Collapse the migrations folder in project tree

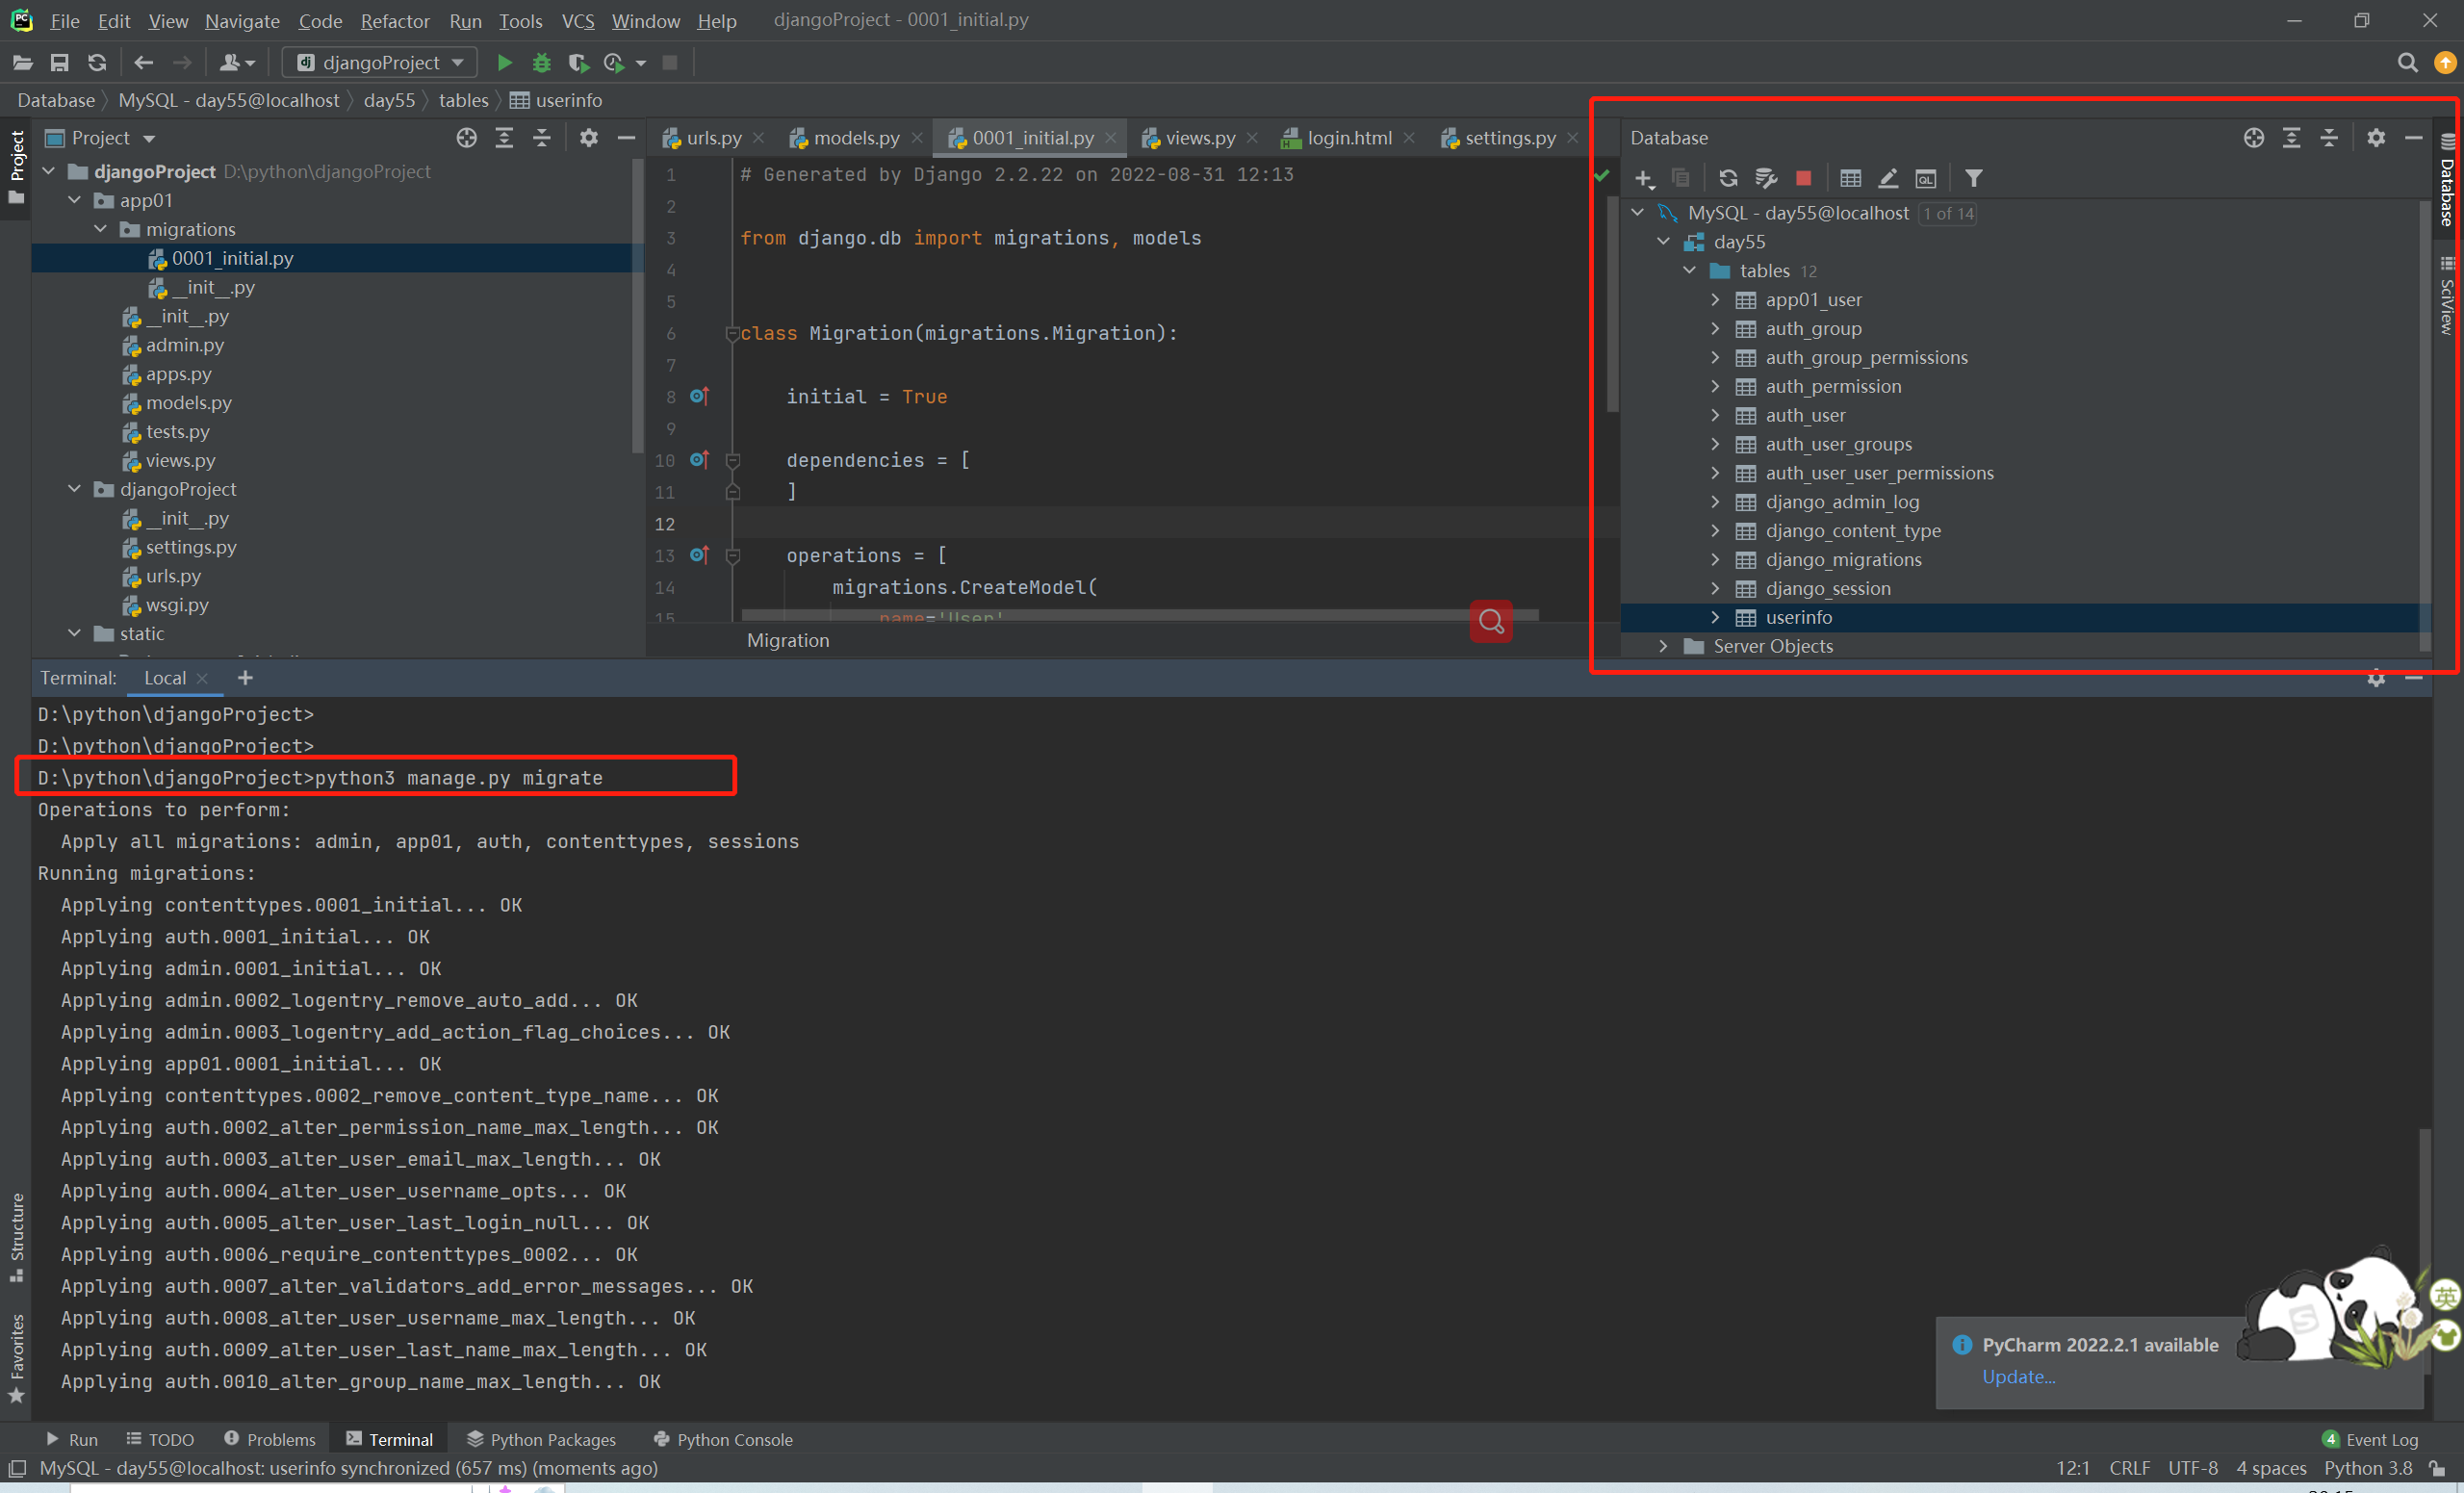(x=101, y=229)
